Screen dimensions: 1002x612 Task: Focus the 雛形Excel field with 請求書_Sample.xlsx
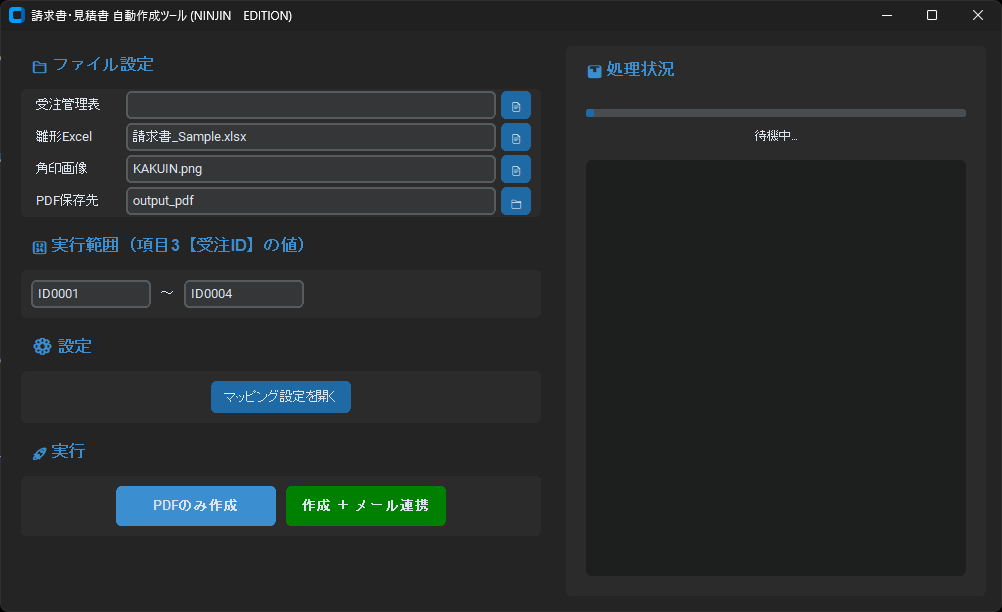(311, 137)
